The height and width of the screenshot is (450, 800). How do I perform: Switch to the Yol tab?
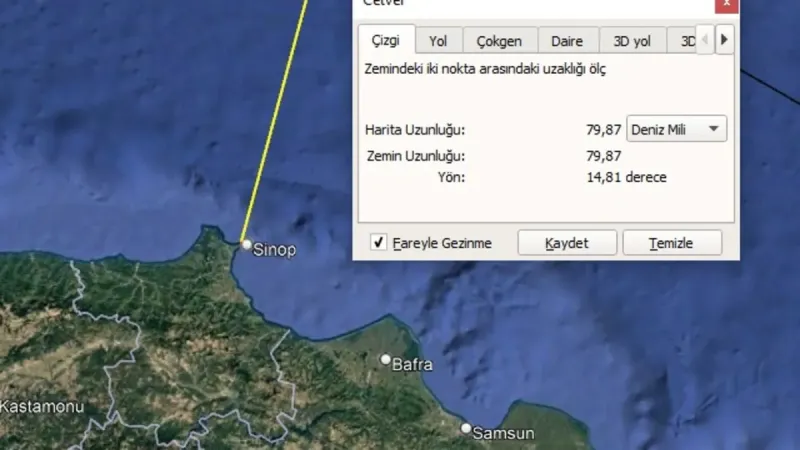tap(438, 41)
